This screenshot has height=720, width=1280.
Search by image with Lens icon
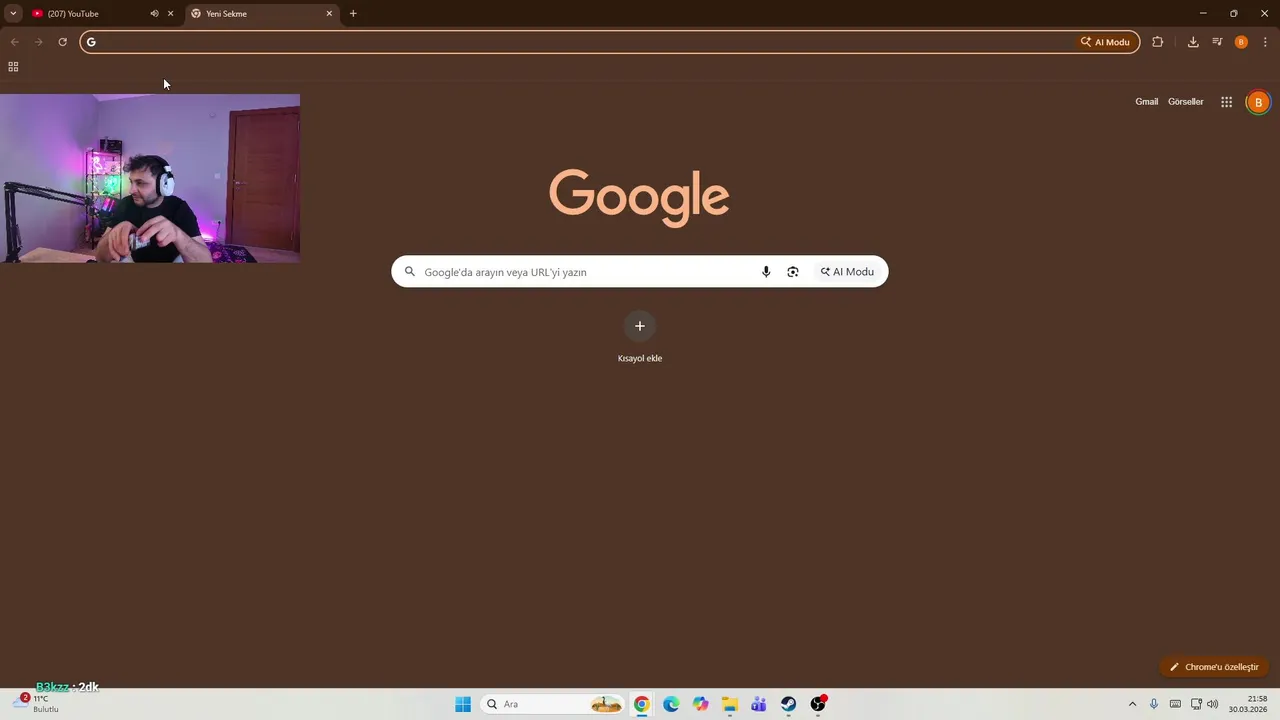[793, 272]
